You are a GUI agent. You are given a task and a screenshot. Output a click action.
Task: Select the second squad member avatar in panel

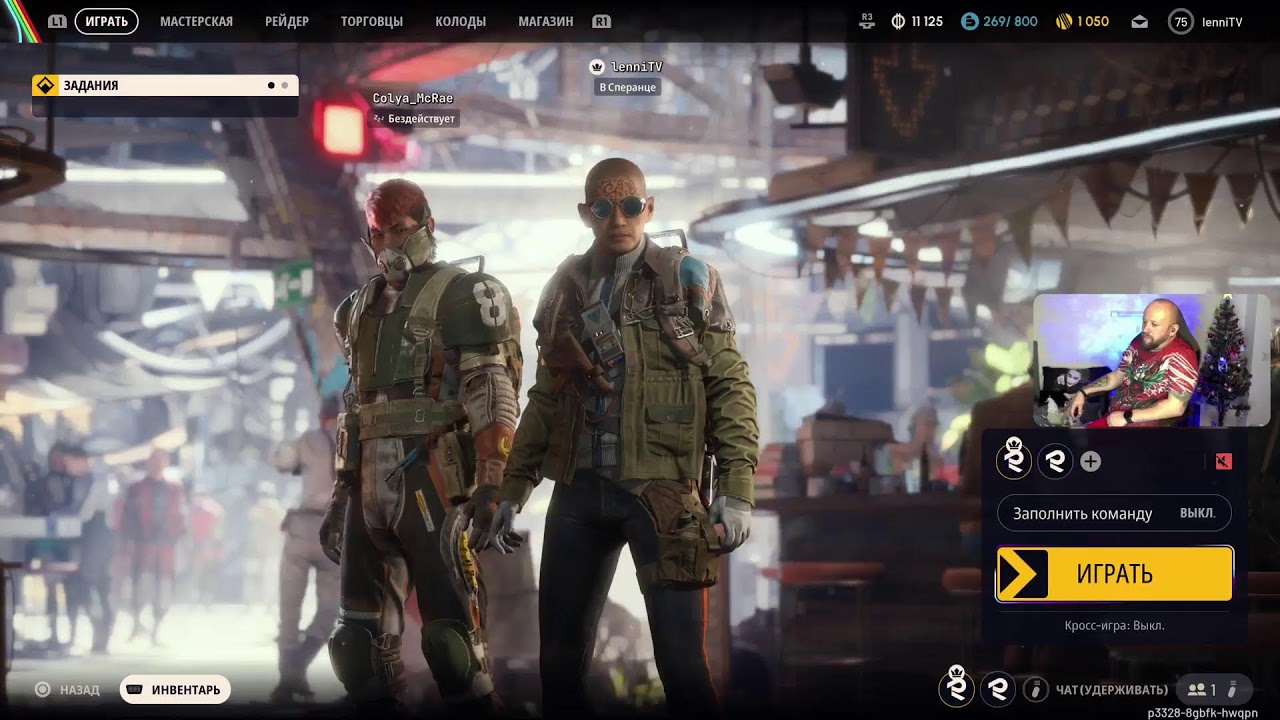[1055, 461]
